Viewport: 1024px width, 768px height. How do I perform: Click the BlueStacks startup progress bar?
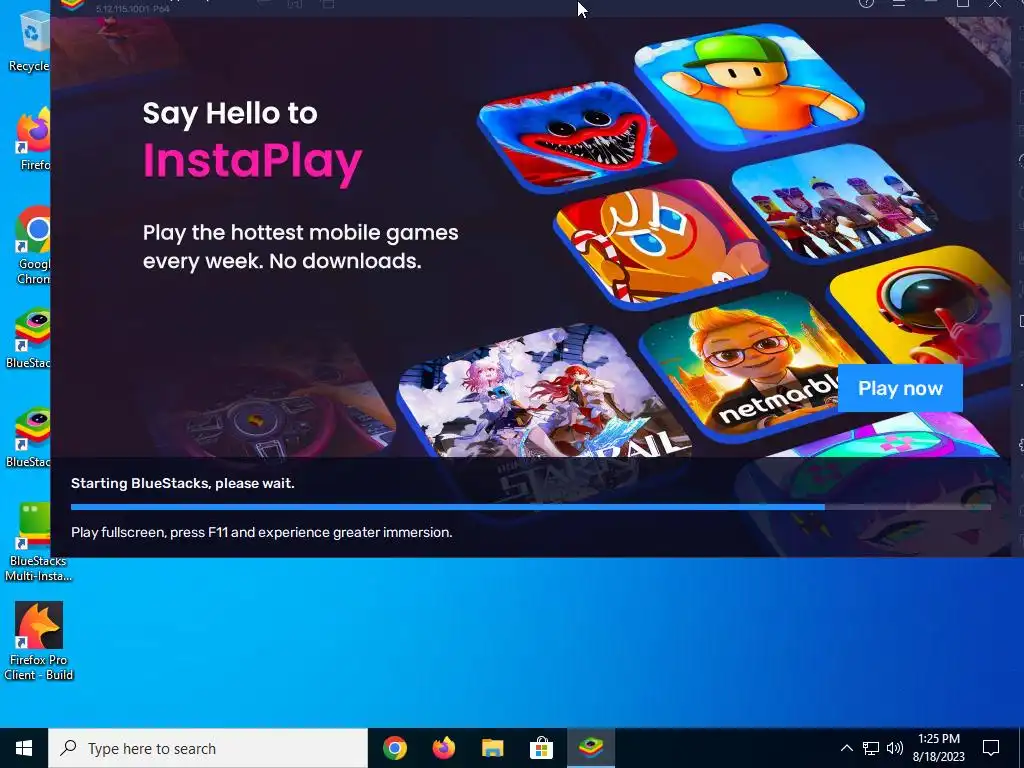tap(530, 507)
